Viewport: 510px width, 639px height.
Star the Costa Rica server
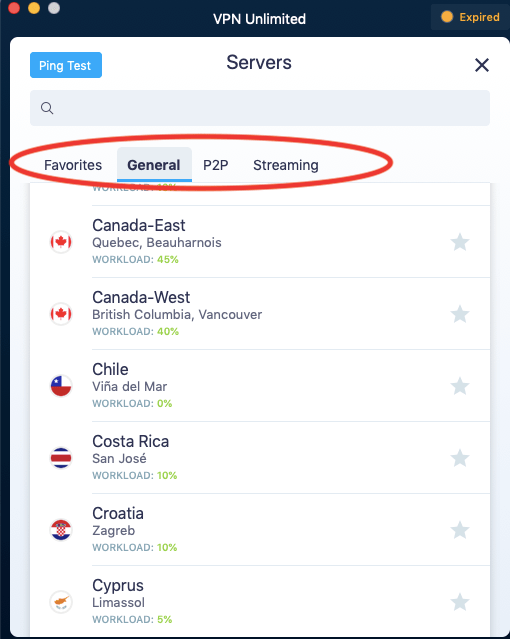[460, 458]
